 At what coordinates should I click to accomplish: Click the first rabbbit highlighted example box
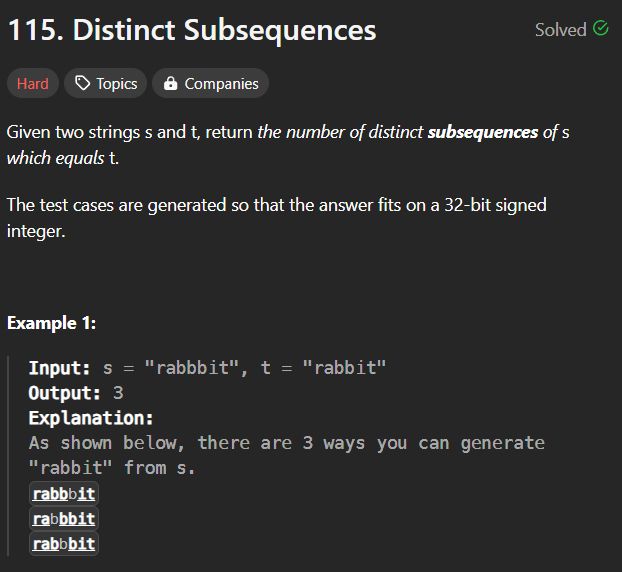point(64,494)
